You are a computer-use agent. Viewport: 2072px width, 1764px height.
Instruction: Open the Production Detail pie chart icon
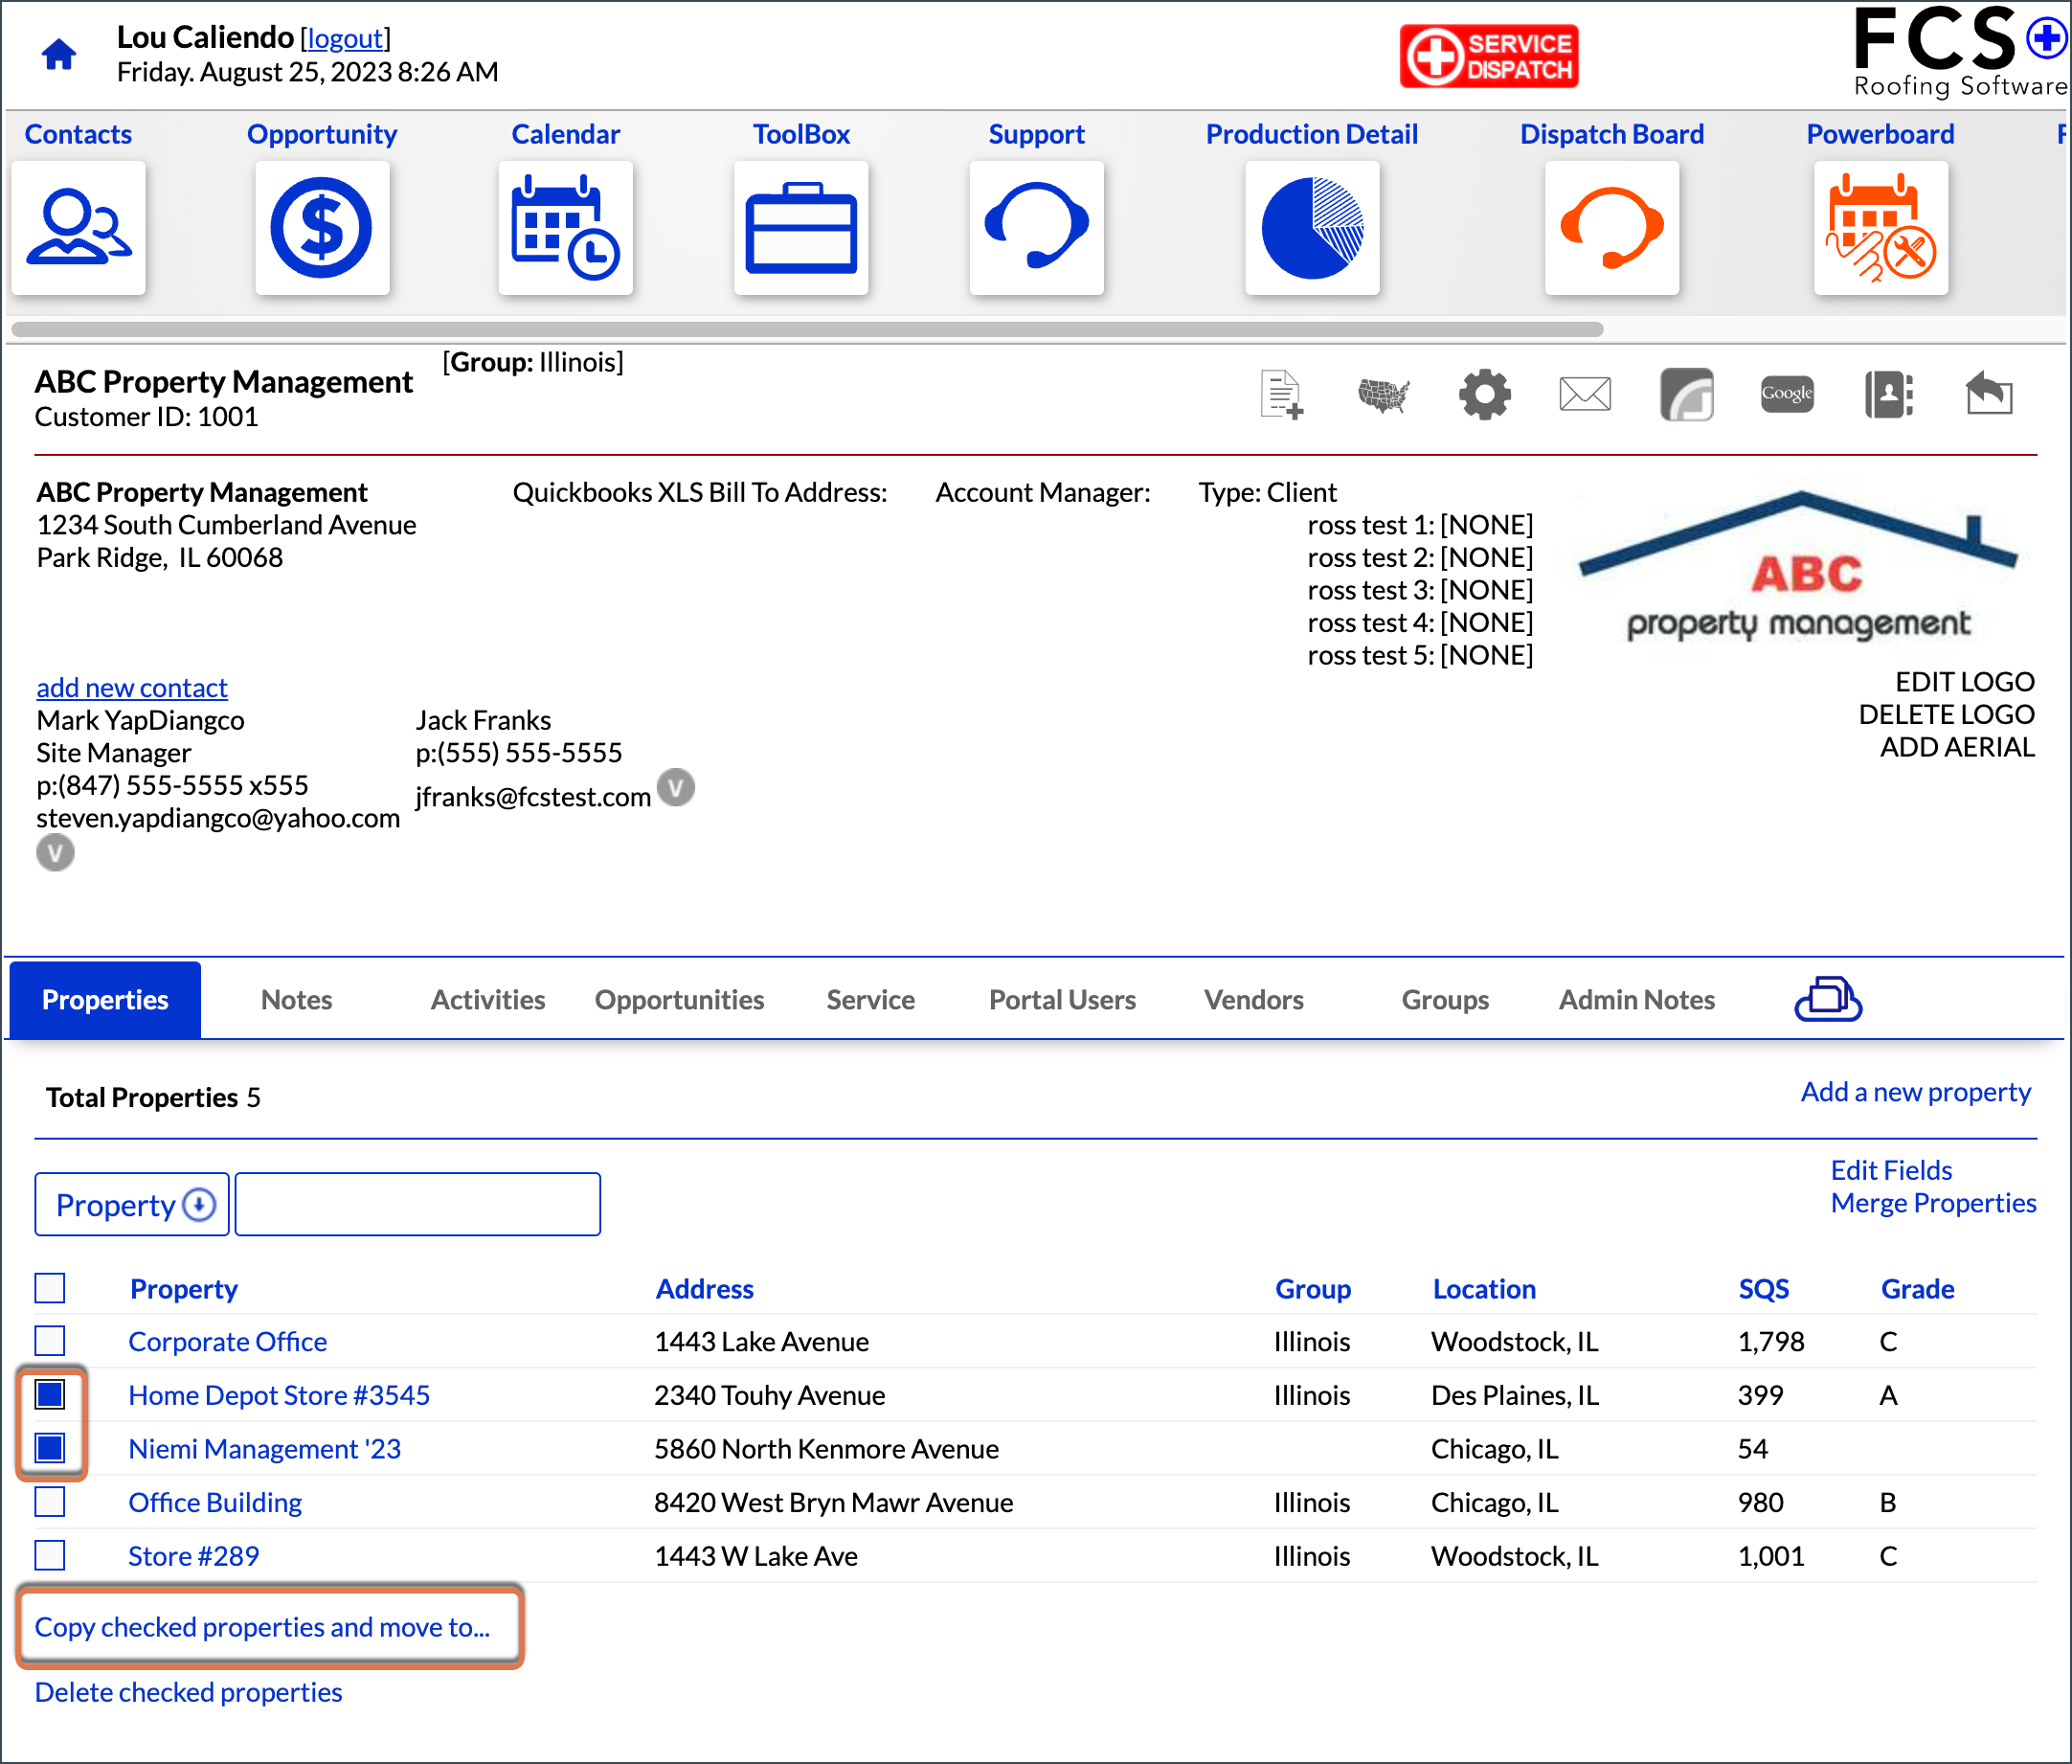tap(1312, 227)
